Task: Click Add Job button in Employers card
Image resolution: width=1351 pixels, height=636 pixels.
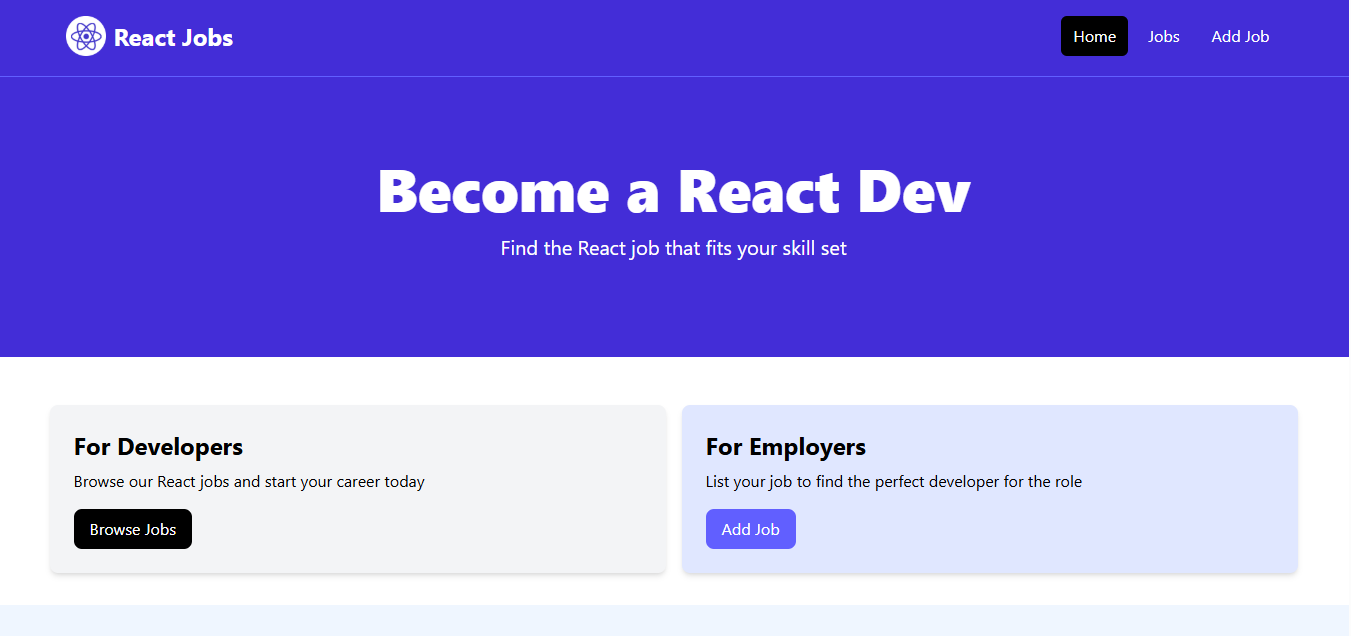Action: click(x=750, y=529)
